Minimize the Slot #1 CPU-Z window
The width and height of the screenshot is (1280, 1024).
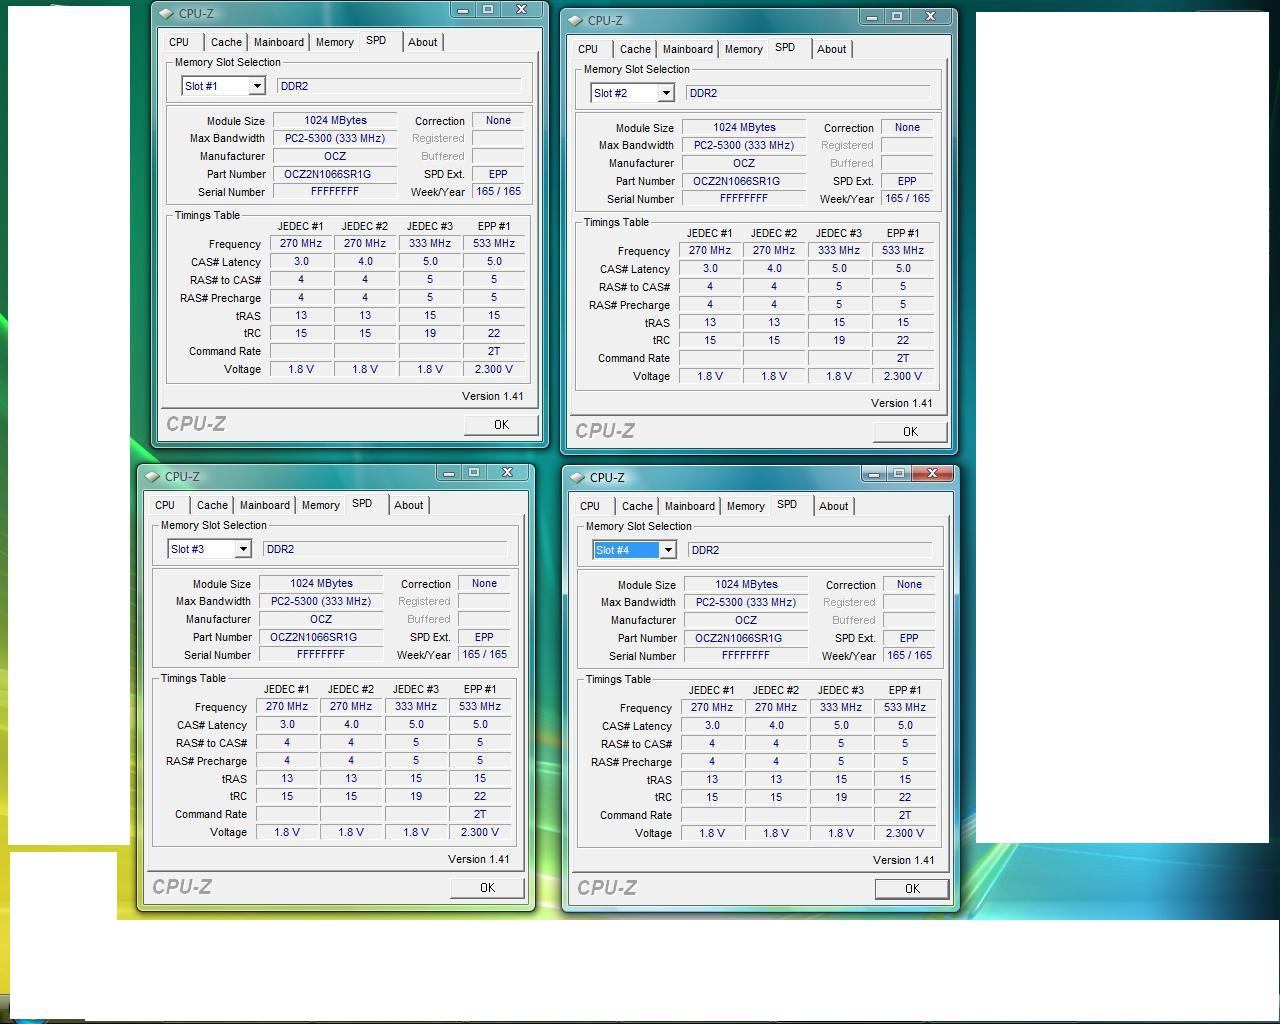click(462, 10)
